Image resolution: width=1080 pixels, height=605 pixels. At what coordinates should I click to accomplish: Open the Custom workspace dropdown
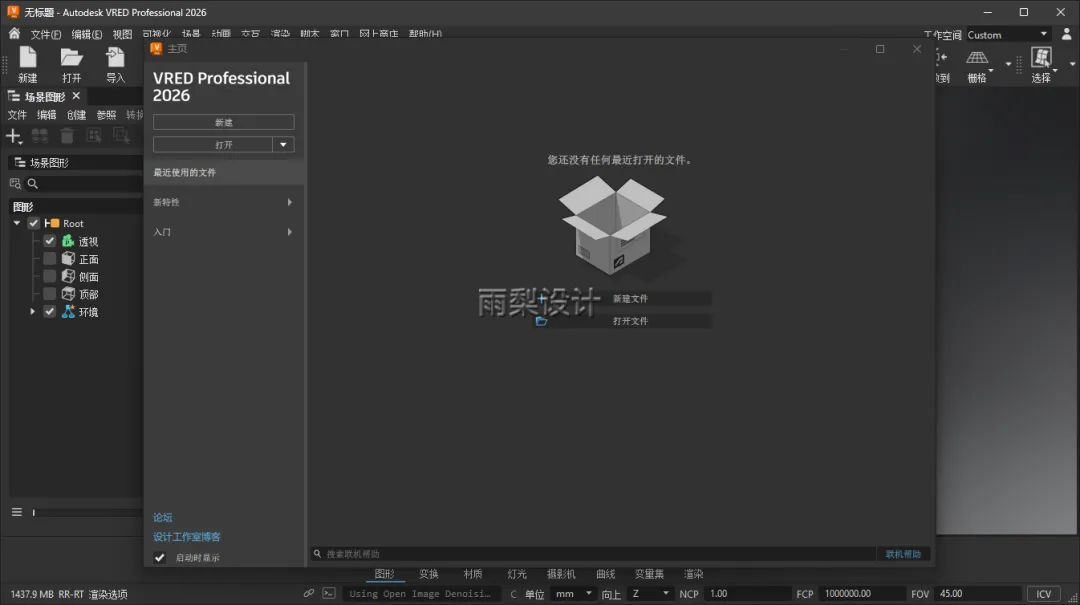click(x=1008, y=34)
